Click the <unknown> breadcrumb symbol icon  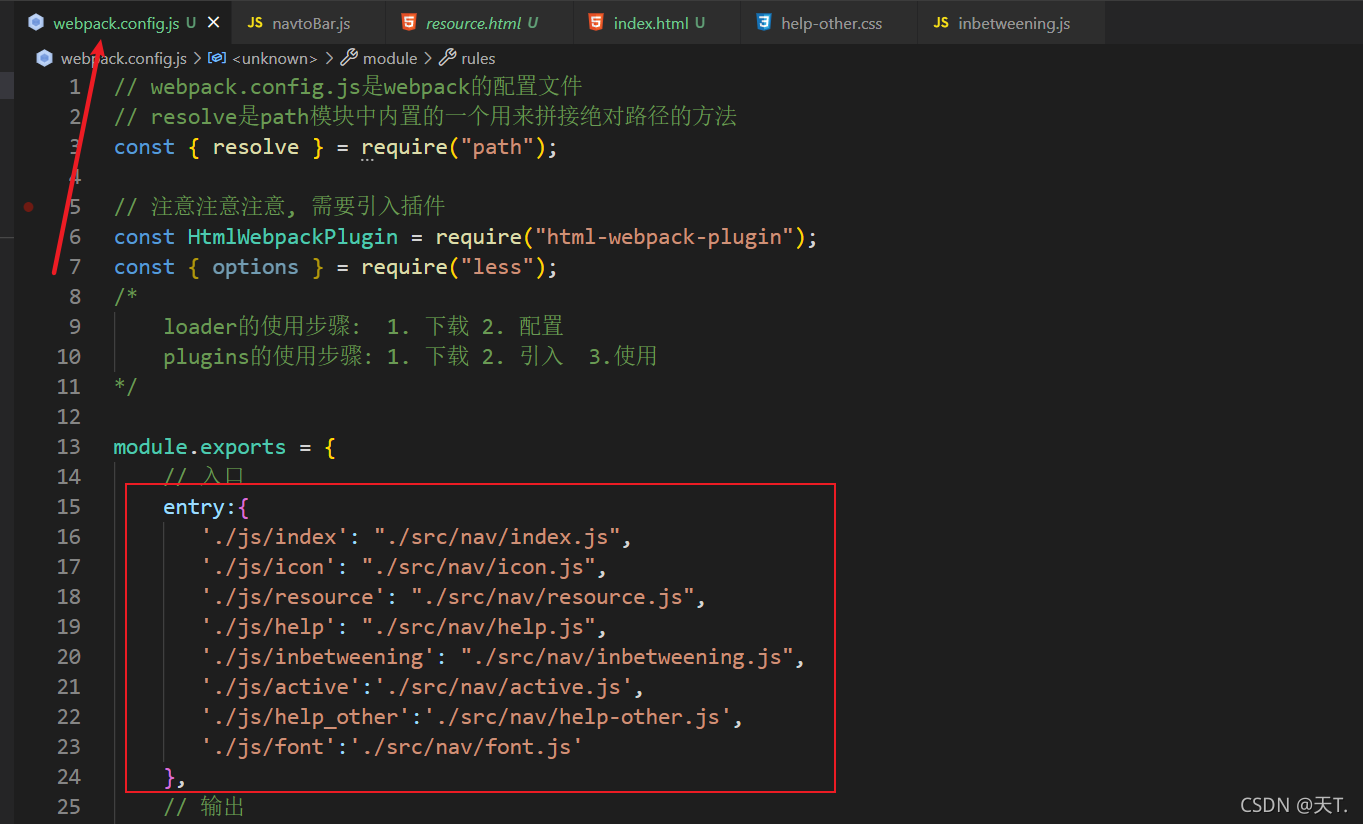(217, 58)
